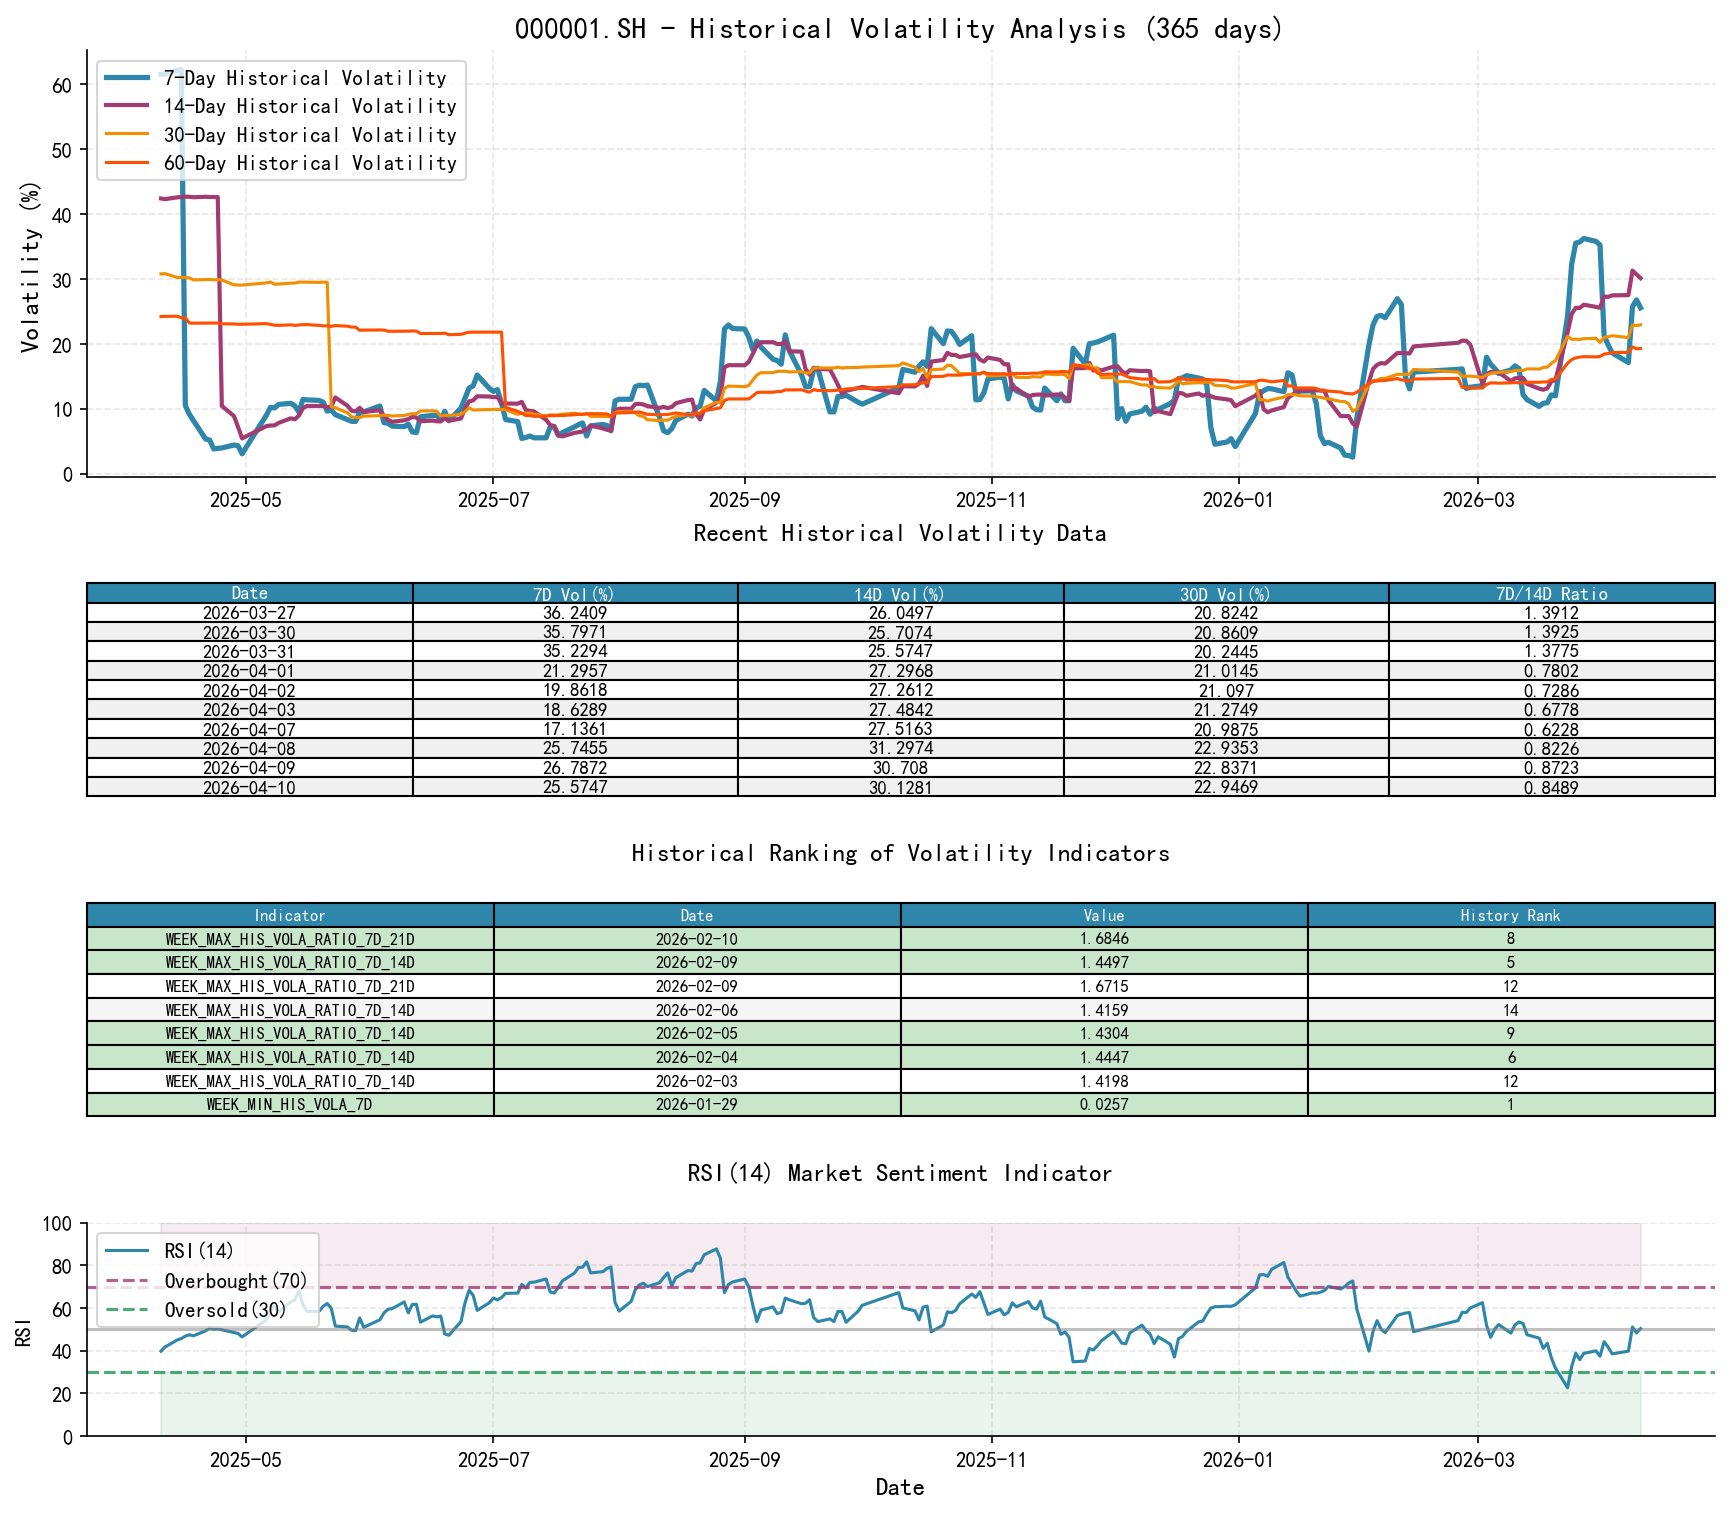Click the ranking date '2026-02-06'

click(x=697, y=1010)
